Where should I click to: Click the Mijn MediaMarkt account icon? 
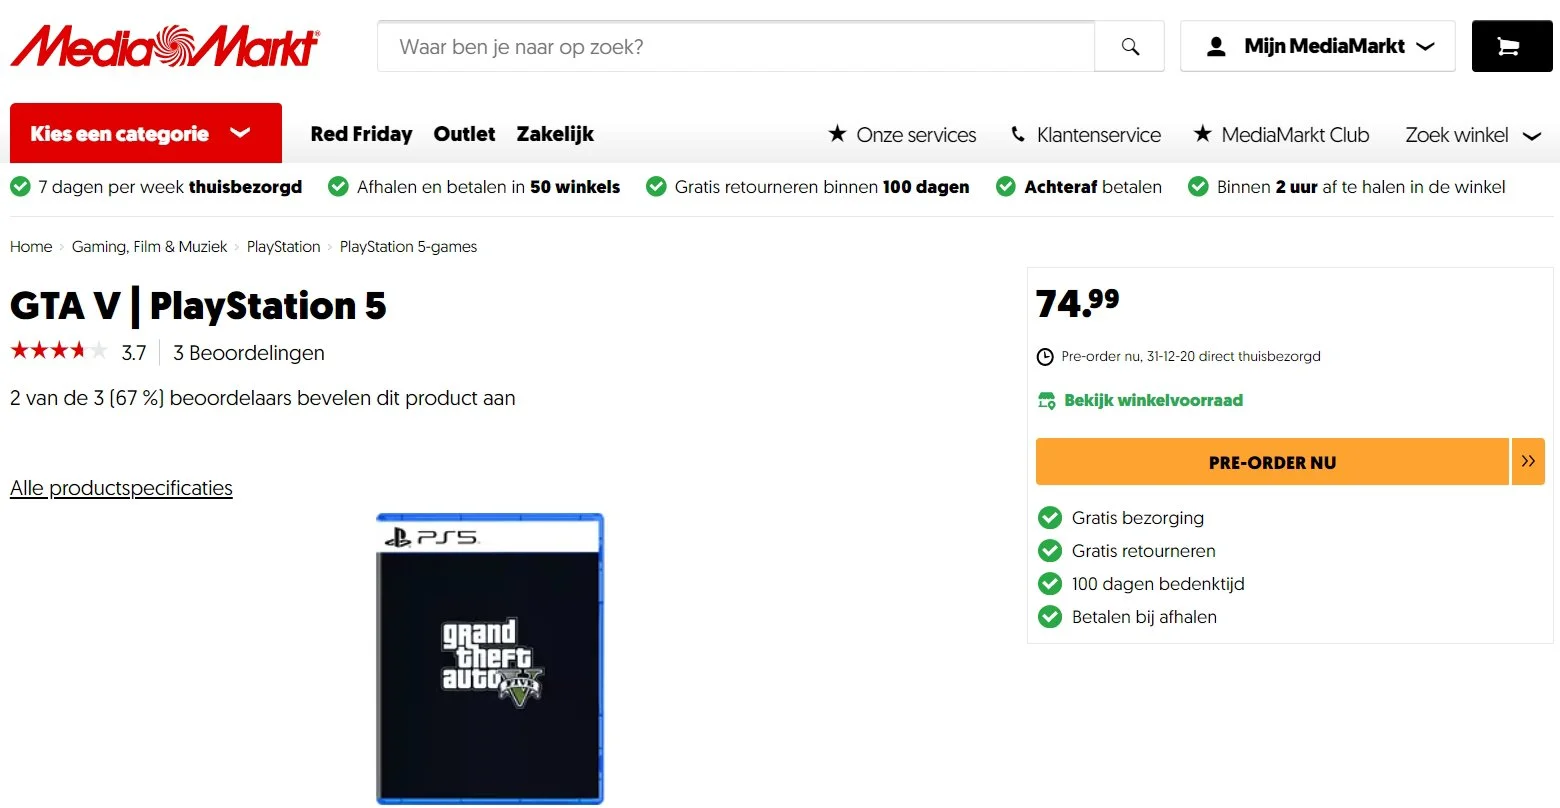1216,45
